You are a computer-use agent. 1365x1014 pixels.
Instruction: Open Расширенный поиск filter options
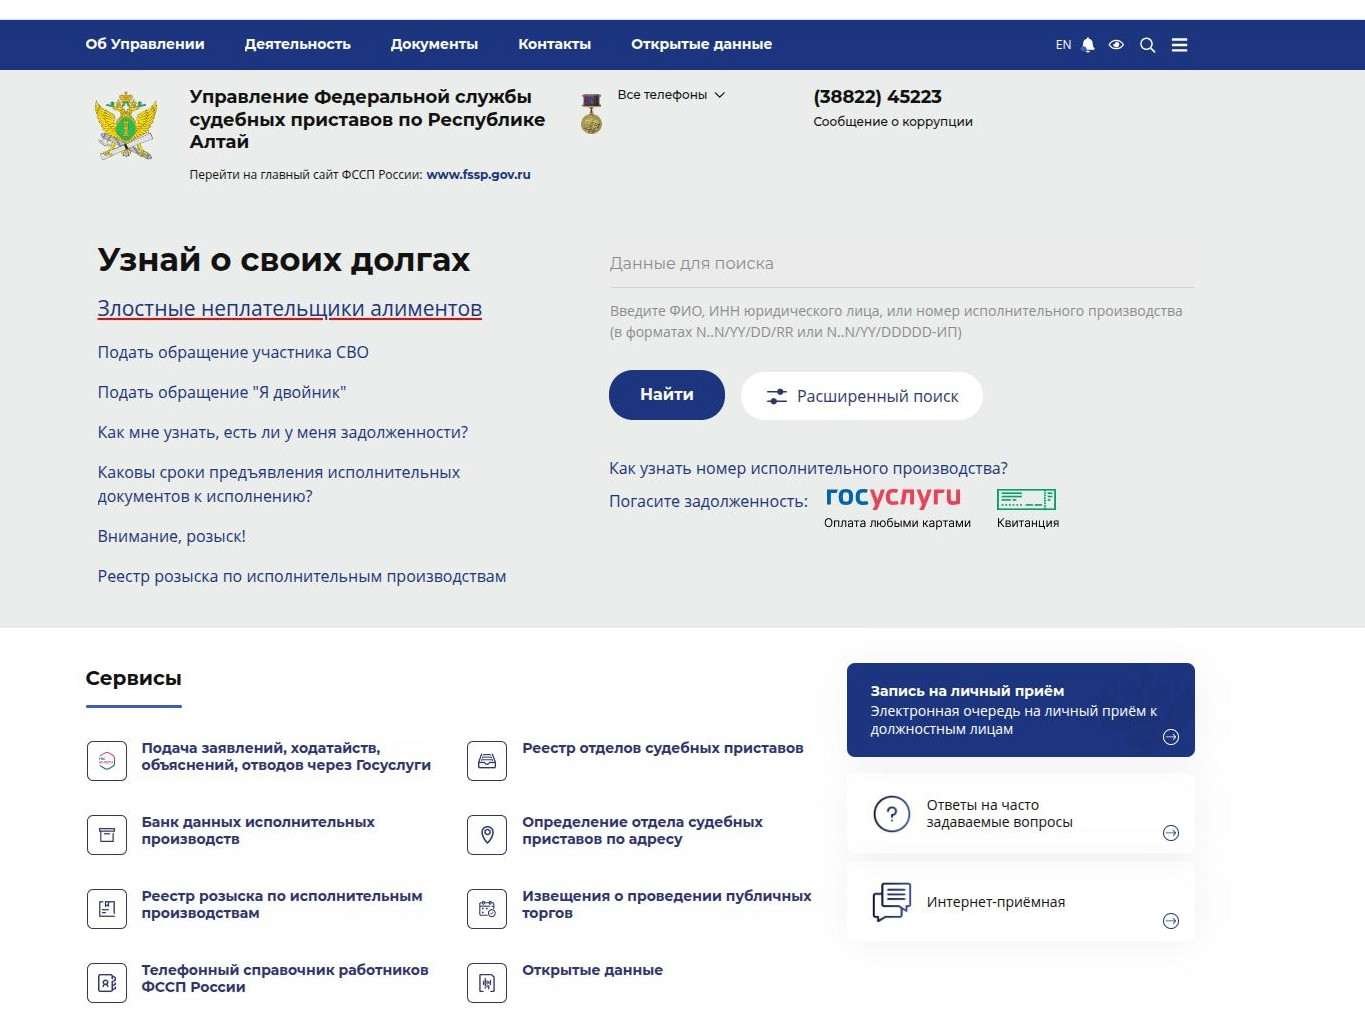(x=862, y=396)
